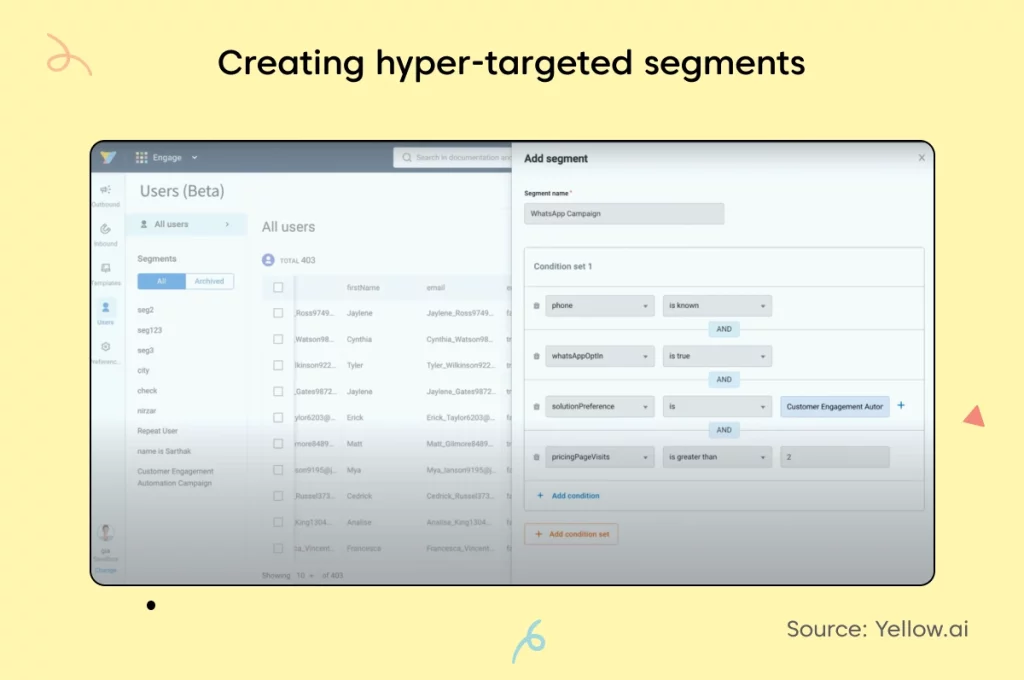Click Add condition link
Image resolution: width=1024 pixels, height=680 pixels.
click(568, 496)
